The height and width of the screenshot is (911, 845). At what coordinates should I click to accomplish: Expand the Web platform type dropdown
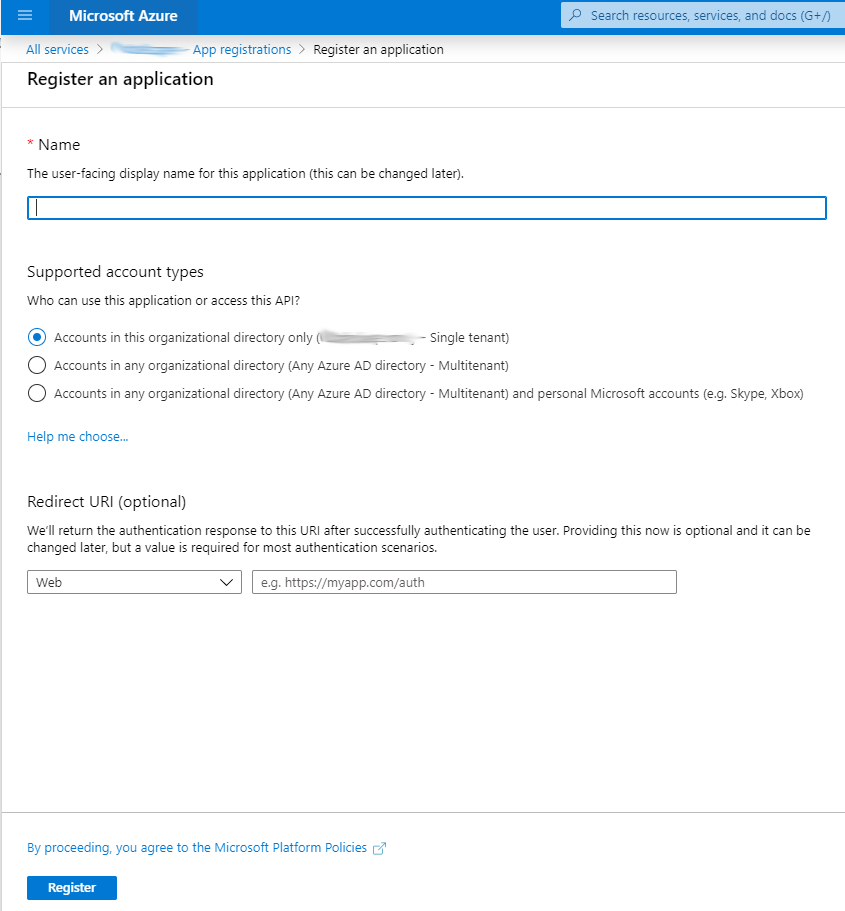[134, 582]
